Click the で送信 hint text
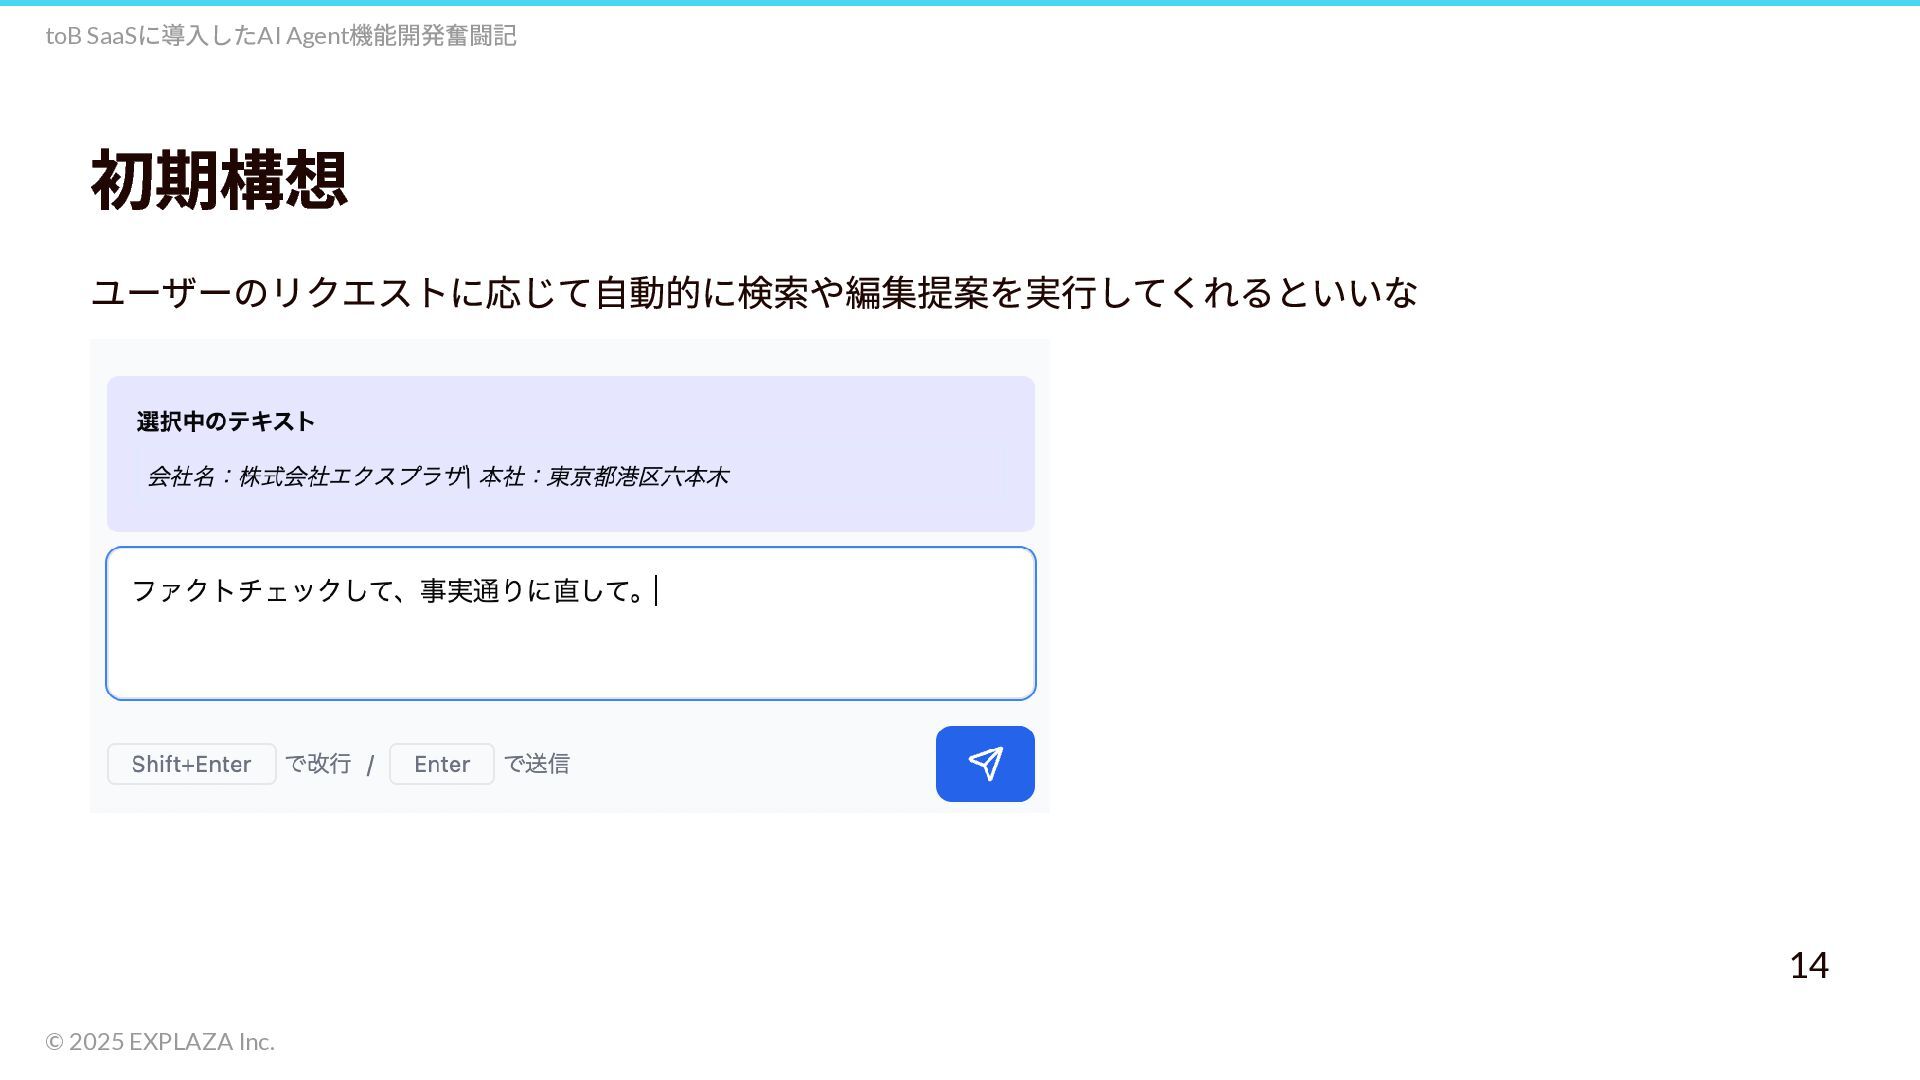This screenshot has height=1080, width=1920. 536,764
